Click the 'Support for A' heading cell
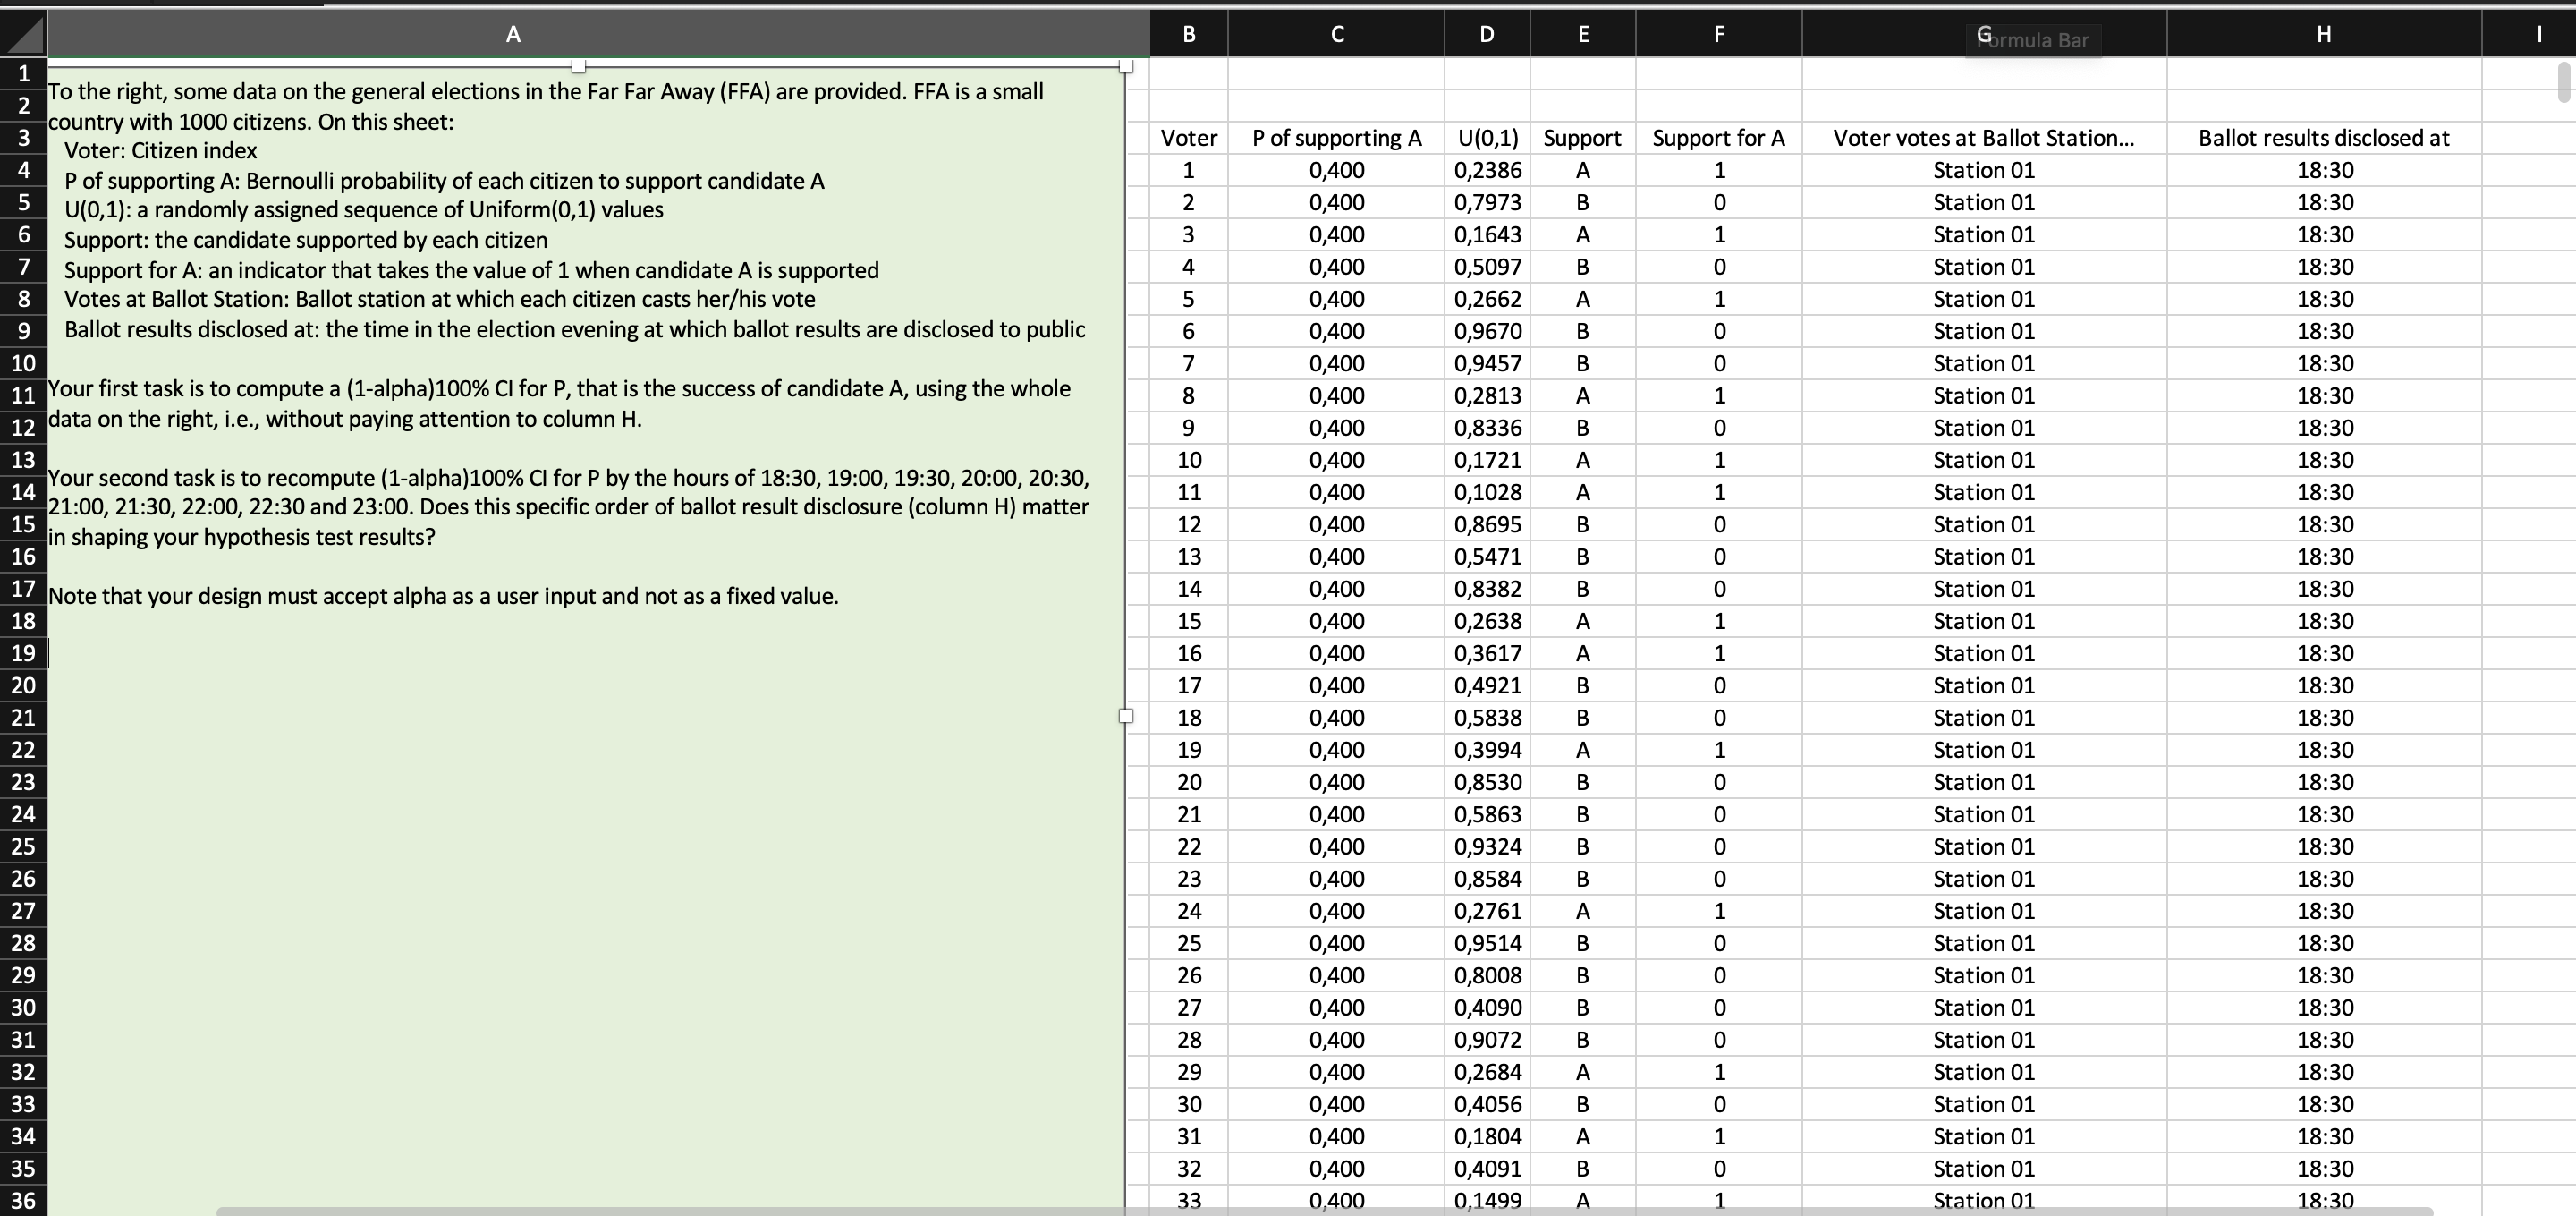 tap(1718, 138)
